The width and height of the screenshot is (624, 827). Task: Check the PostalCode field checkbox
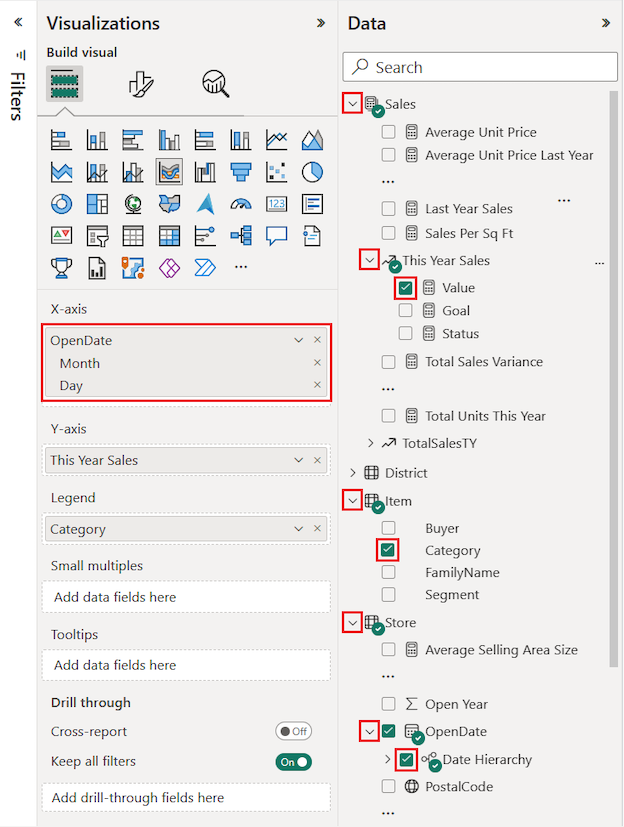click(x=388, y=786)
